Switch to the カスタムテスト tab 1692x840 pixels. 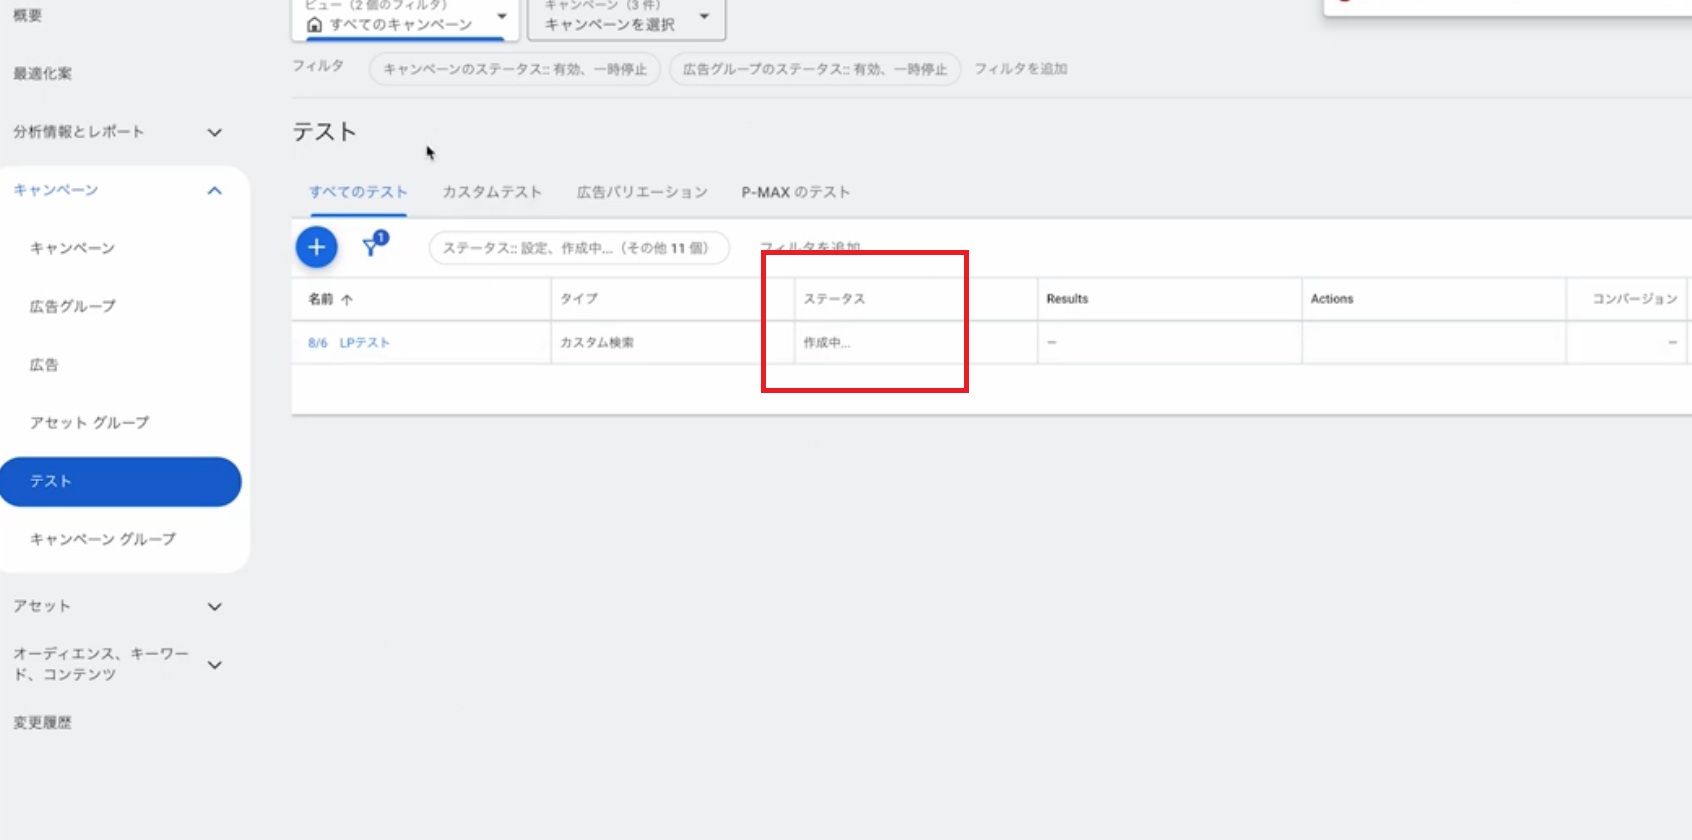[492, 192]
